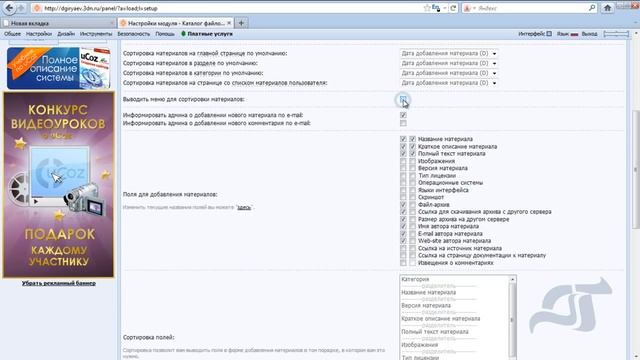Toggle first checkbox for Изображения field
This screenshot has width=640, height=360.
(x=403, y=161)
